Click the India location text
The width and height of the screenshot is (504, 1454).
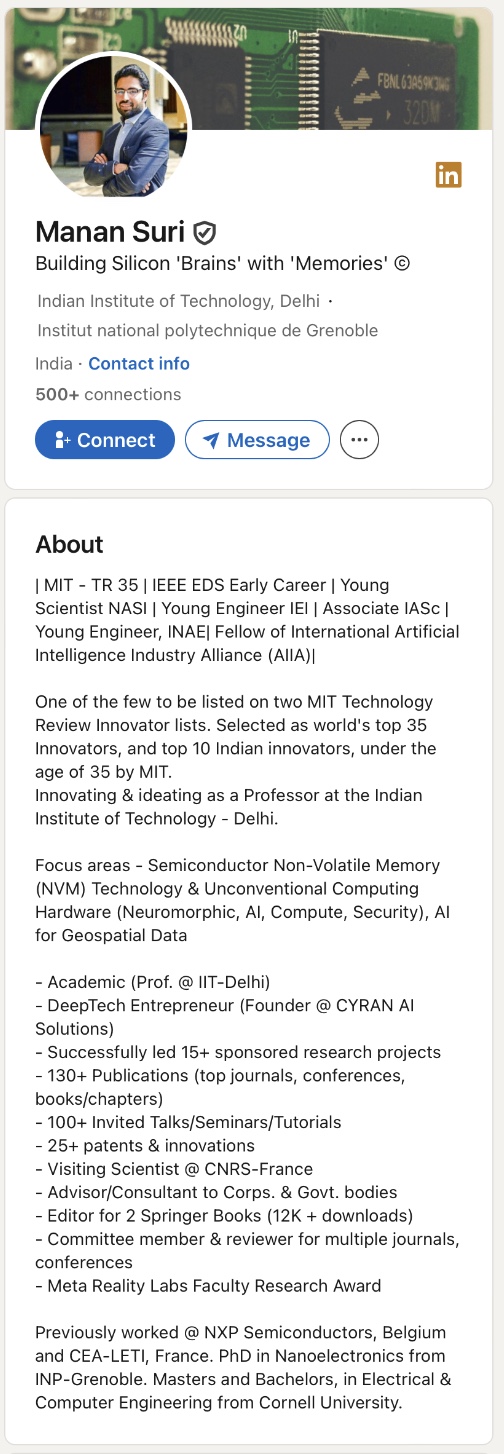point(54,364)
